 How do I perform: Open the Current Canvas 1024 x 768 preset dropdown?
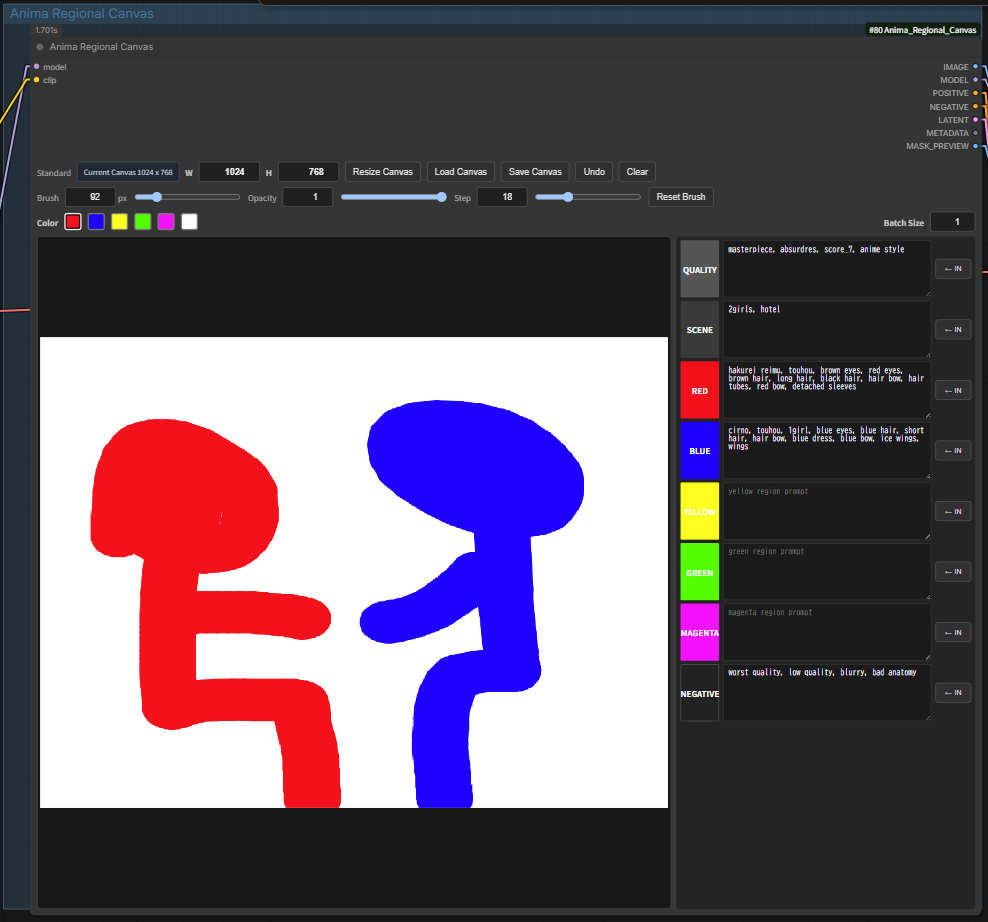tap(128, 172)
